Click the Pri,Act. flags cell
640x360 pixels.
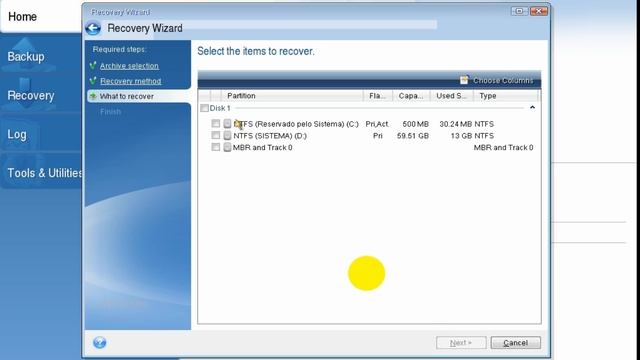[x=377, y=124]
